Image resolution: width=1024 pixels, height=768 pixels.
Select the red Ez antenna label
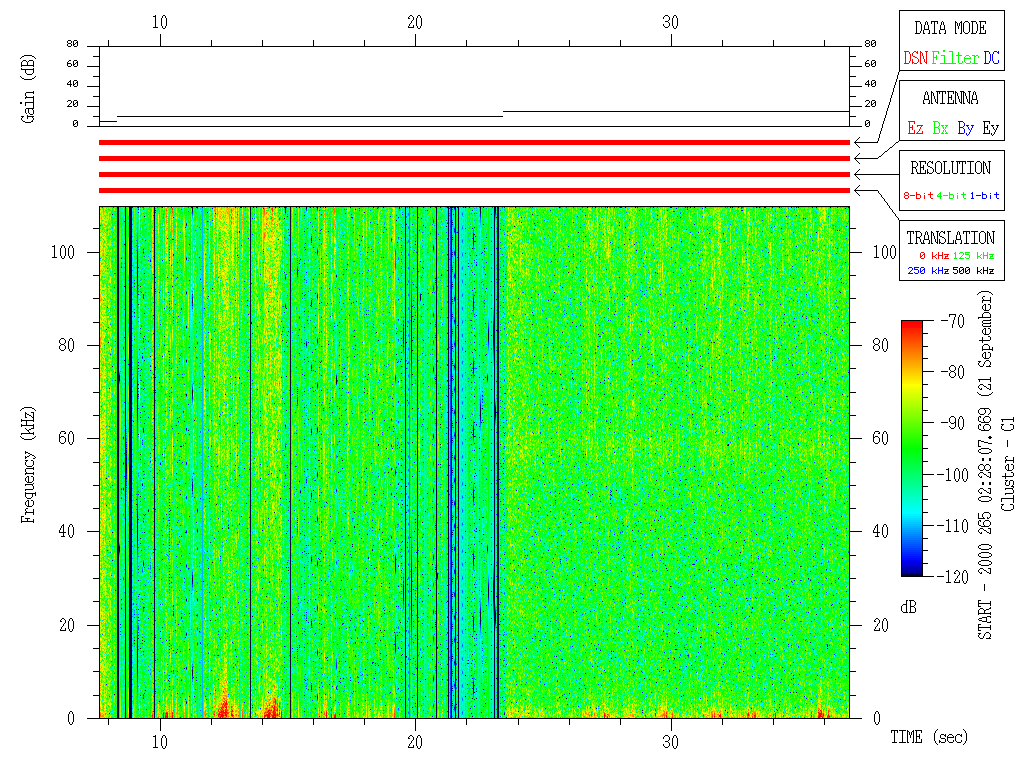[x=915, y=129]
